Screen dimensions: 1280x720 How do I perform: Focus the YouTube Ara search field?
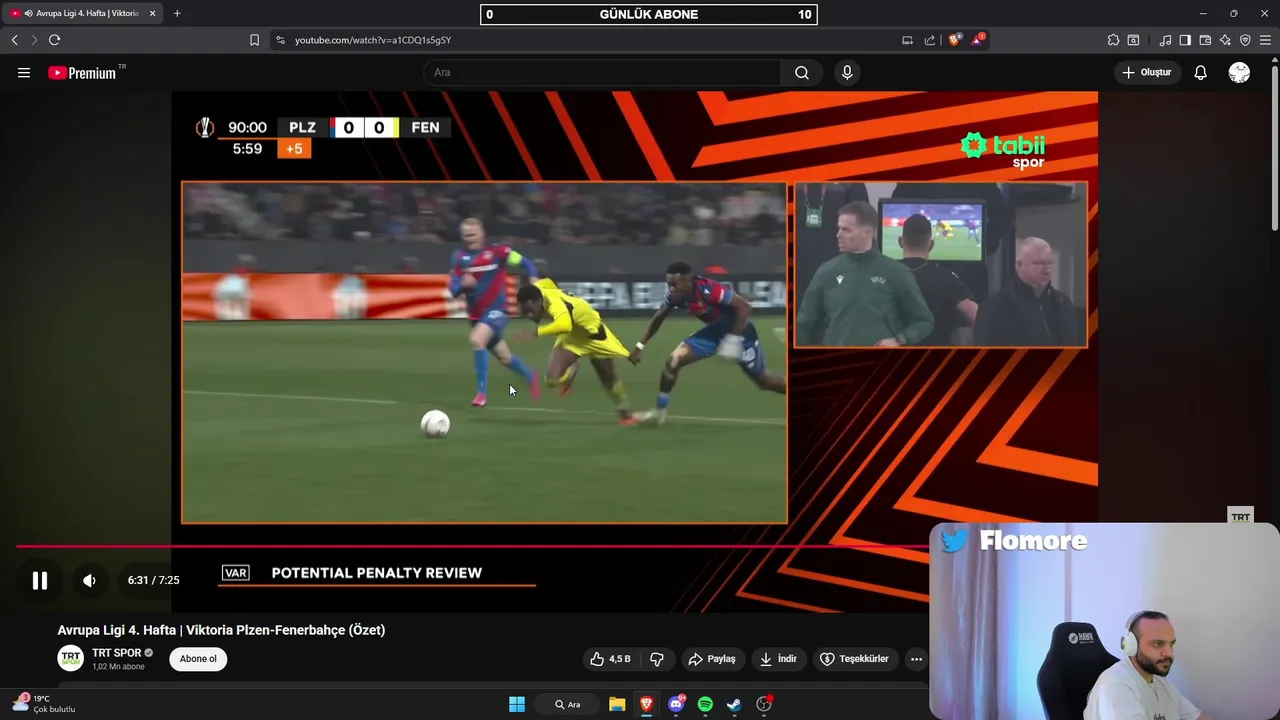click(602, 72)
